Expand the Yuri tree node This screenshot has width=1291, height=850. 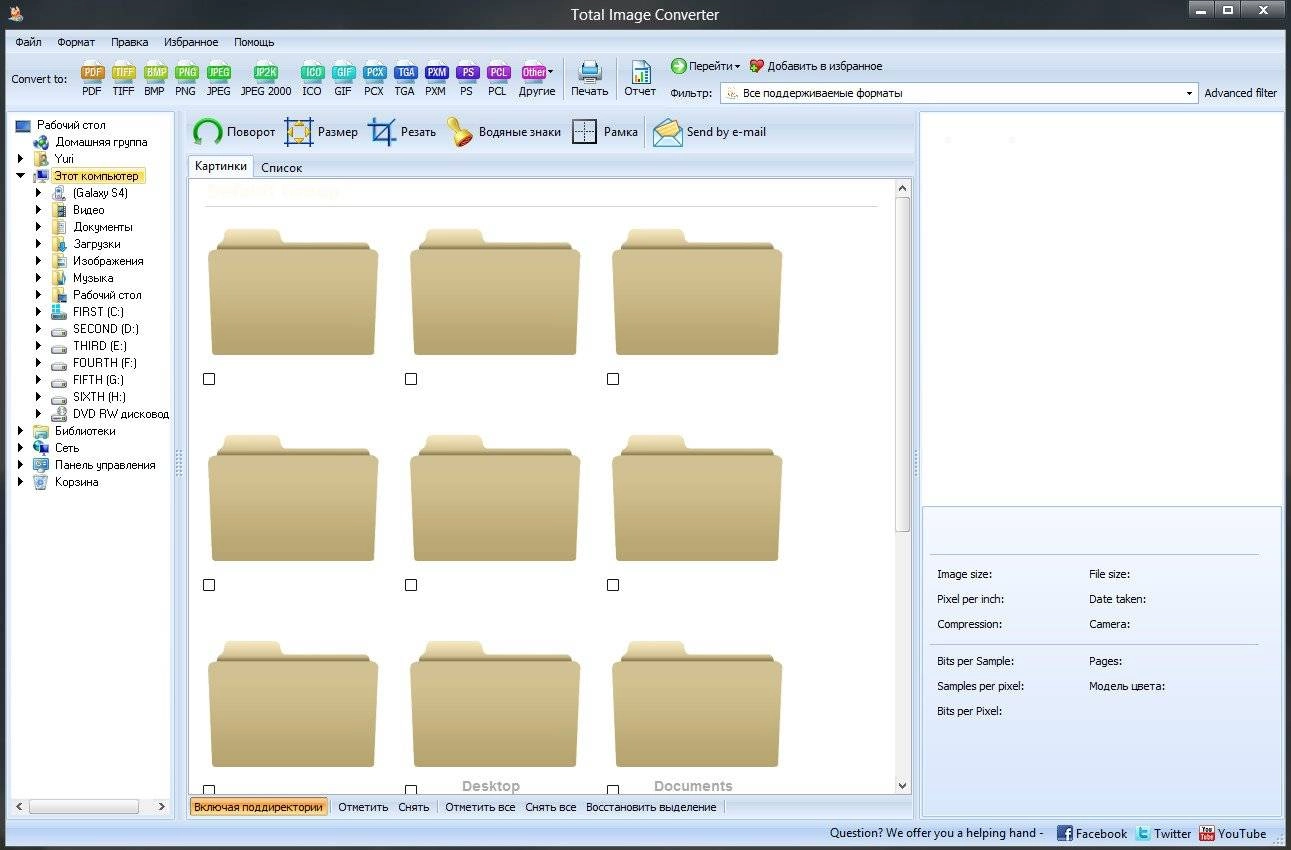pos(20,159)
